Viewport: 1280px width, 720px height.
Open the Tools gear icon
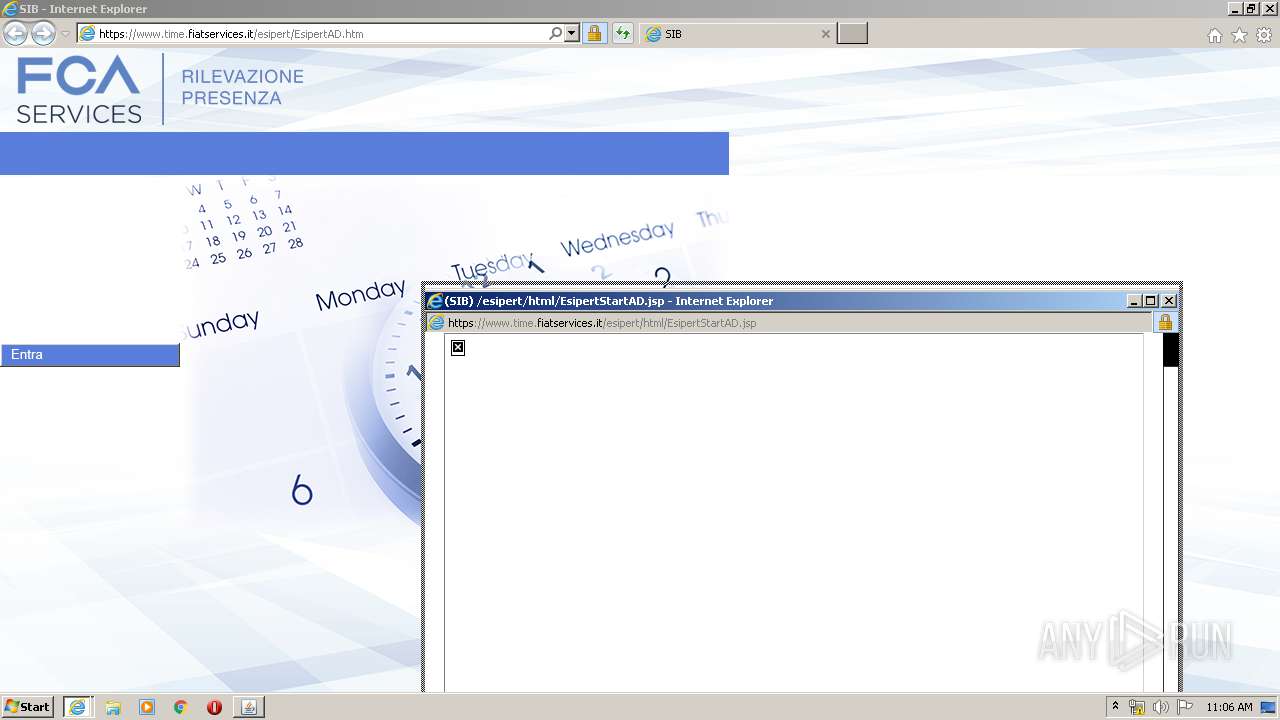1264,36
